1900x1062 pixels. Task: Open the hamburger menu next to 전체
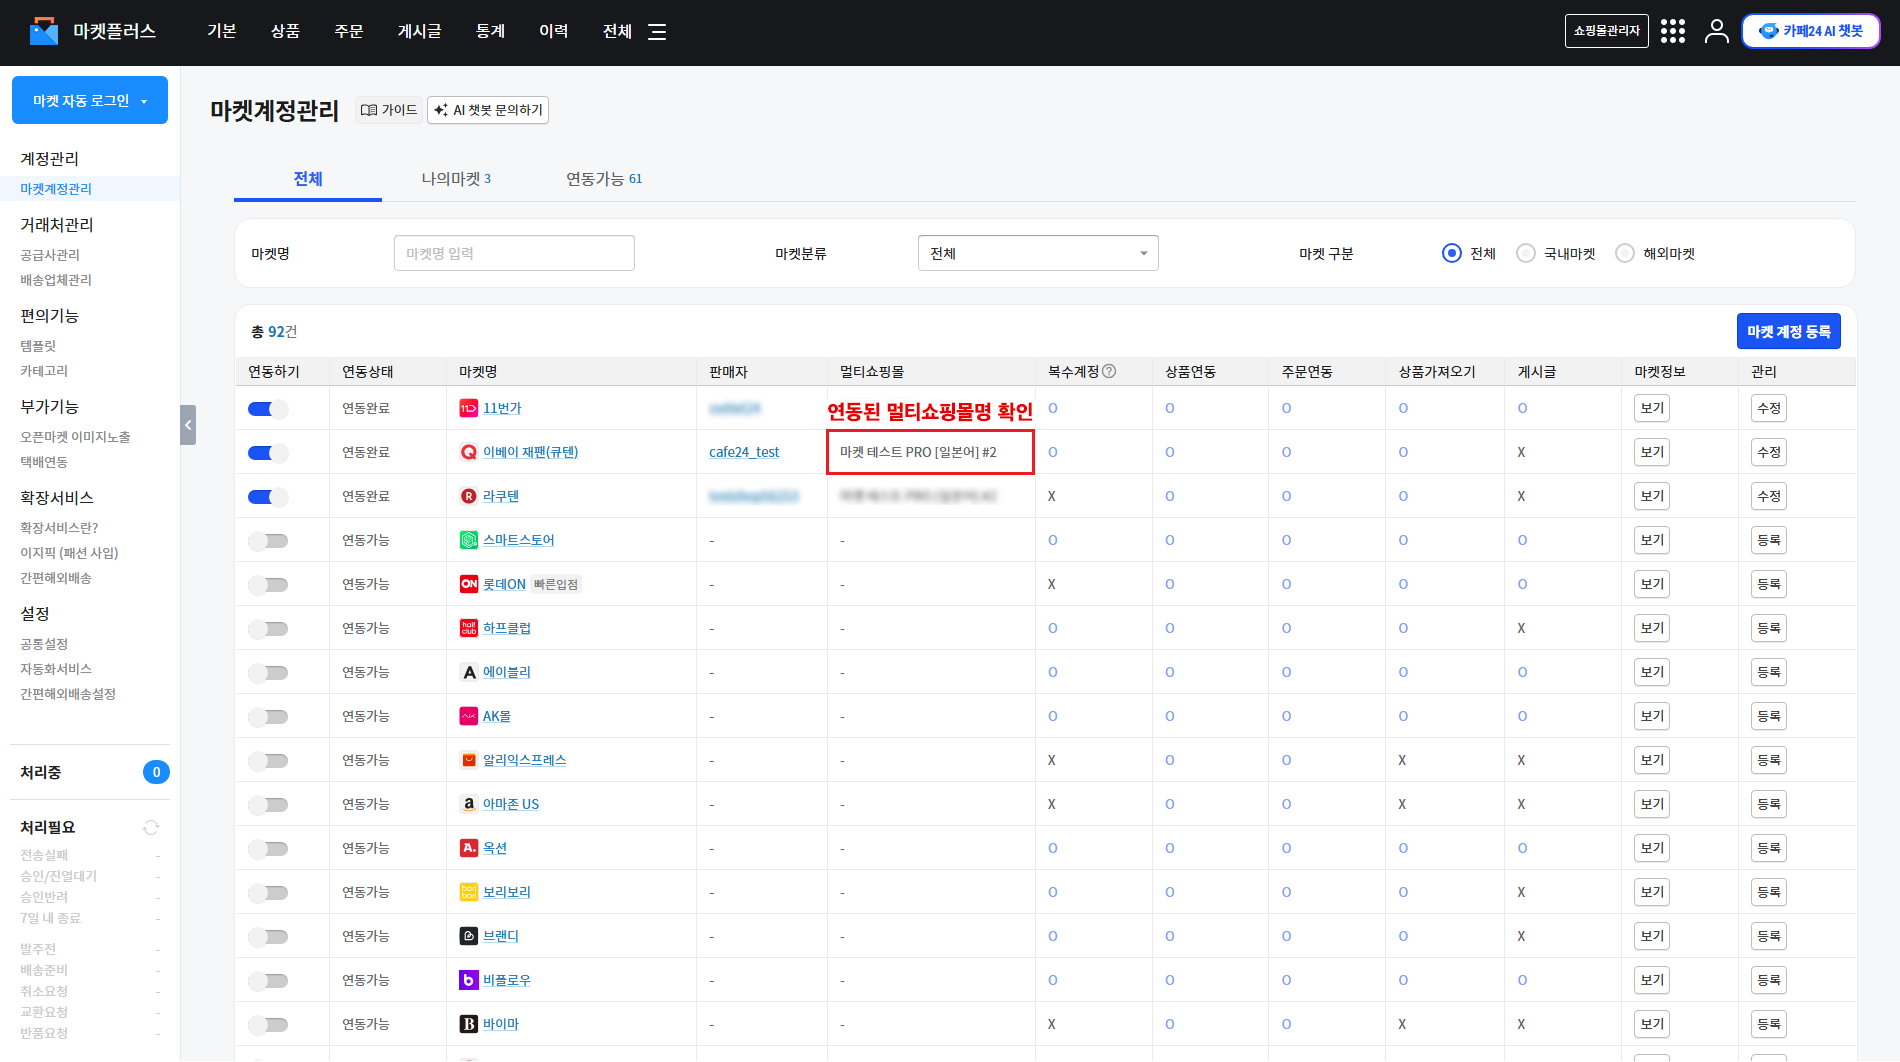(x=657, y=32)
